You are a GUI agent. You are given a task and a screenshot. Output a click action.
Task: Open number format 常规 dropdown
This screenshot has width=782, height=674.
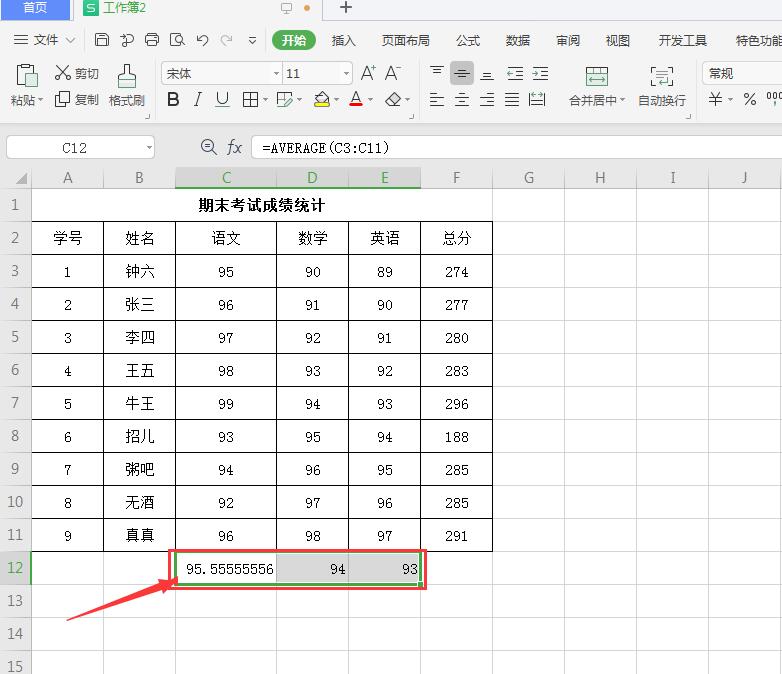[x=742, y=73]
